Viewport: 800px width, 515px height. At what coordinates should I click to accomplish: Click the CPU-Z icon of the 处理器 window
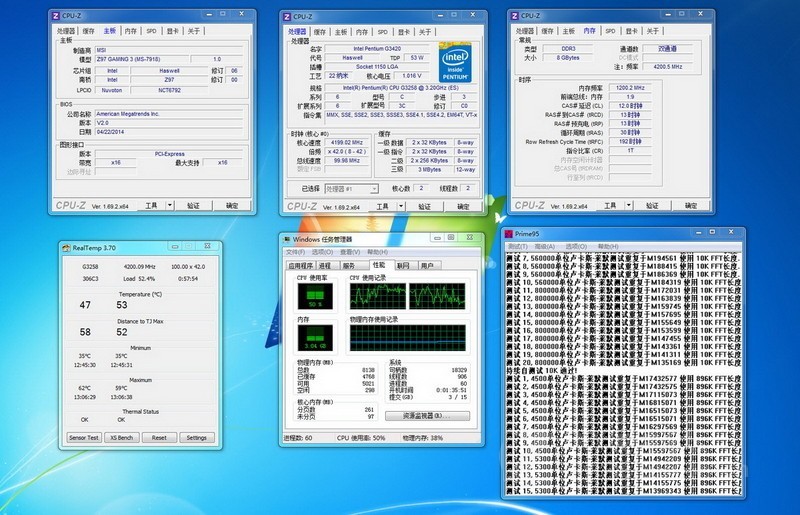(287, 17)
